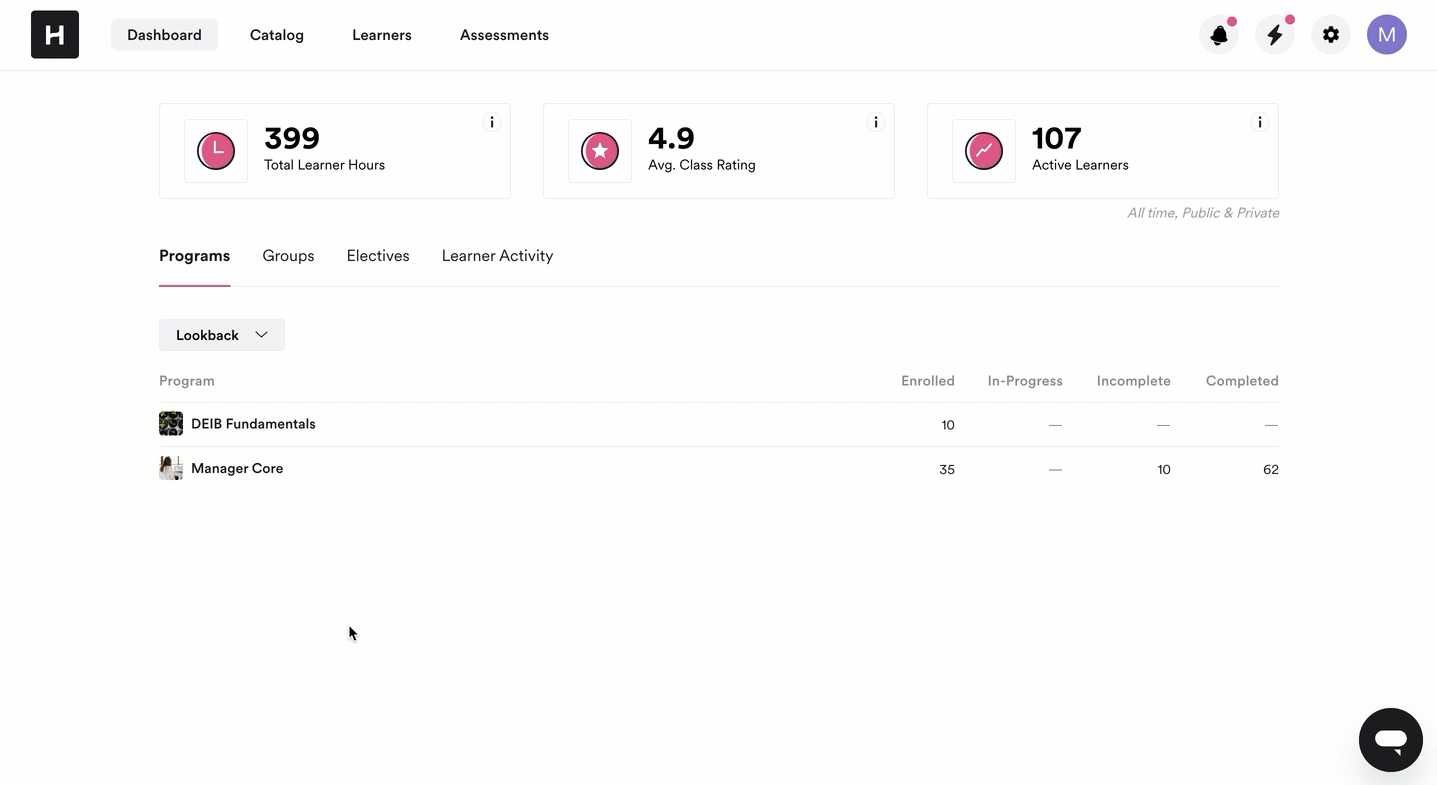1437x785 pixels.
Task: Open the chat support bubble
Action: click(x=1391, y=740)
